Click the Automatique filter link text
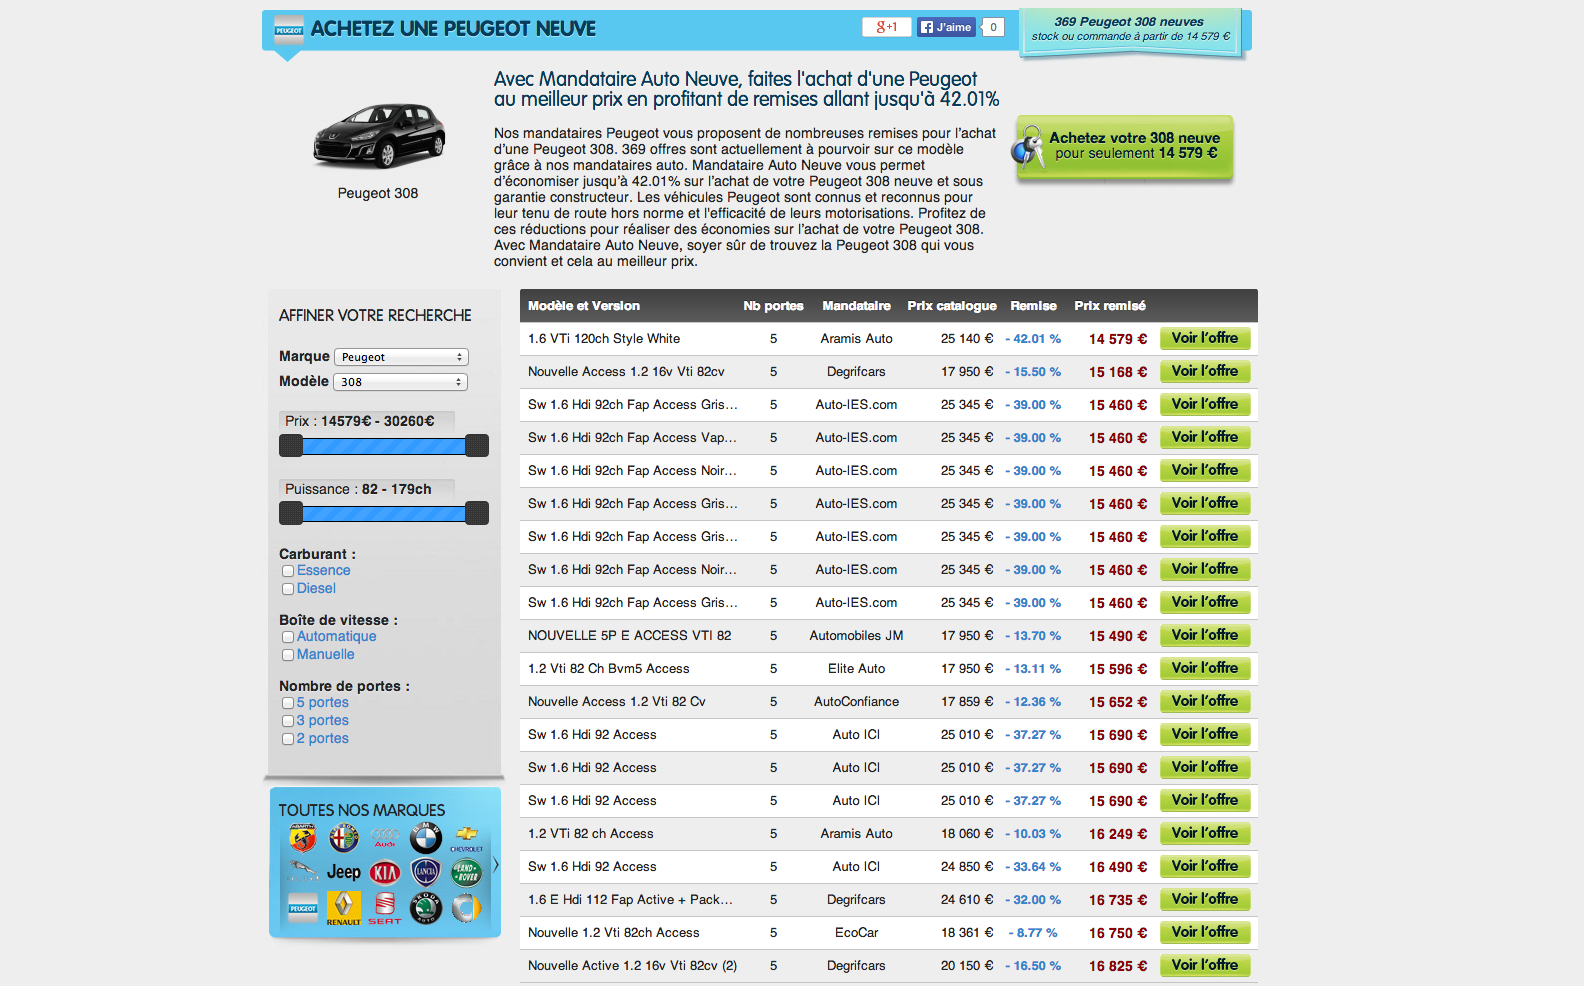This screenshot has width=1584, height=986. point(336,637)
